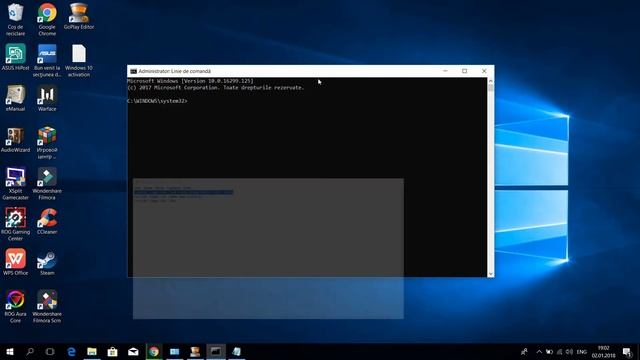Click the console scrollbar down arrow

pos(491,274)
